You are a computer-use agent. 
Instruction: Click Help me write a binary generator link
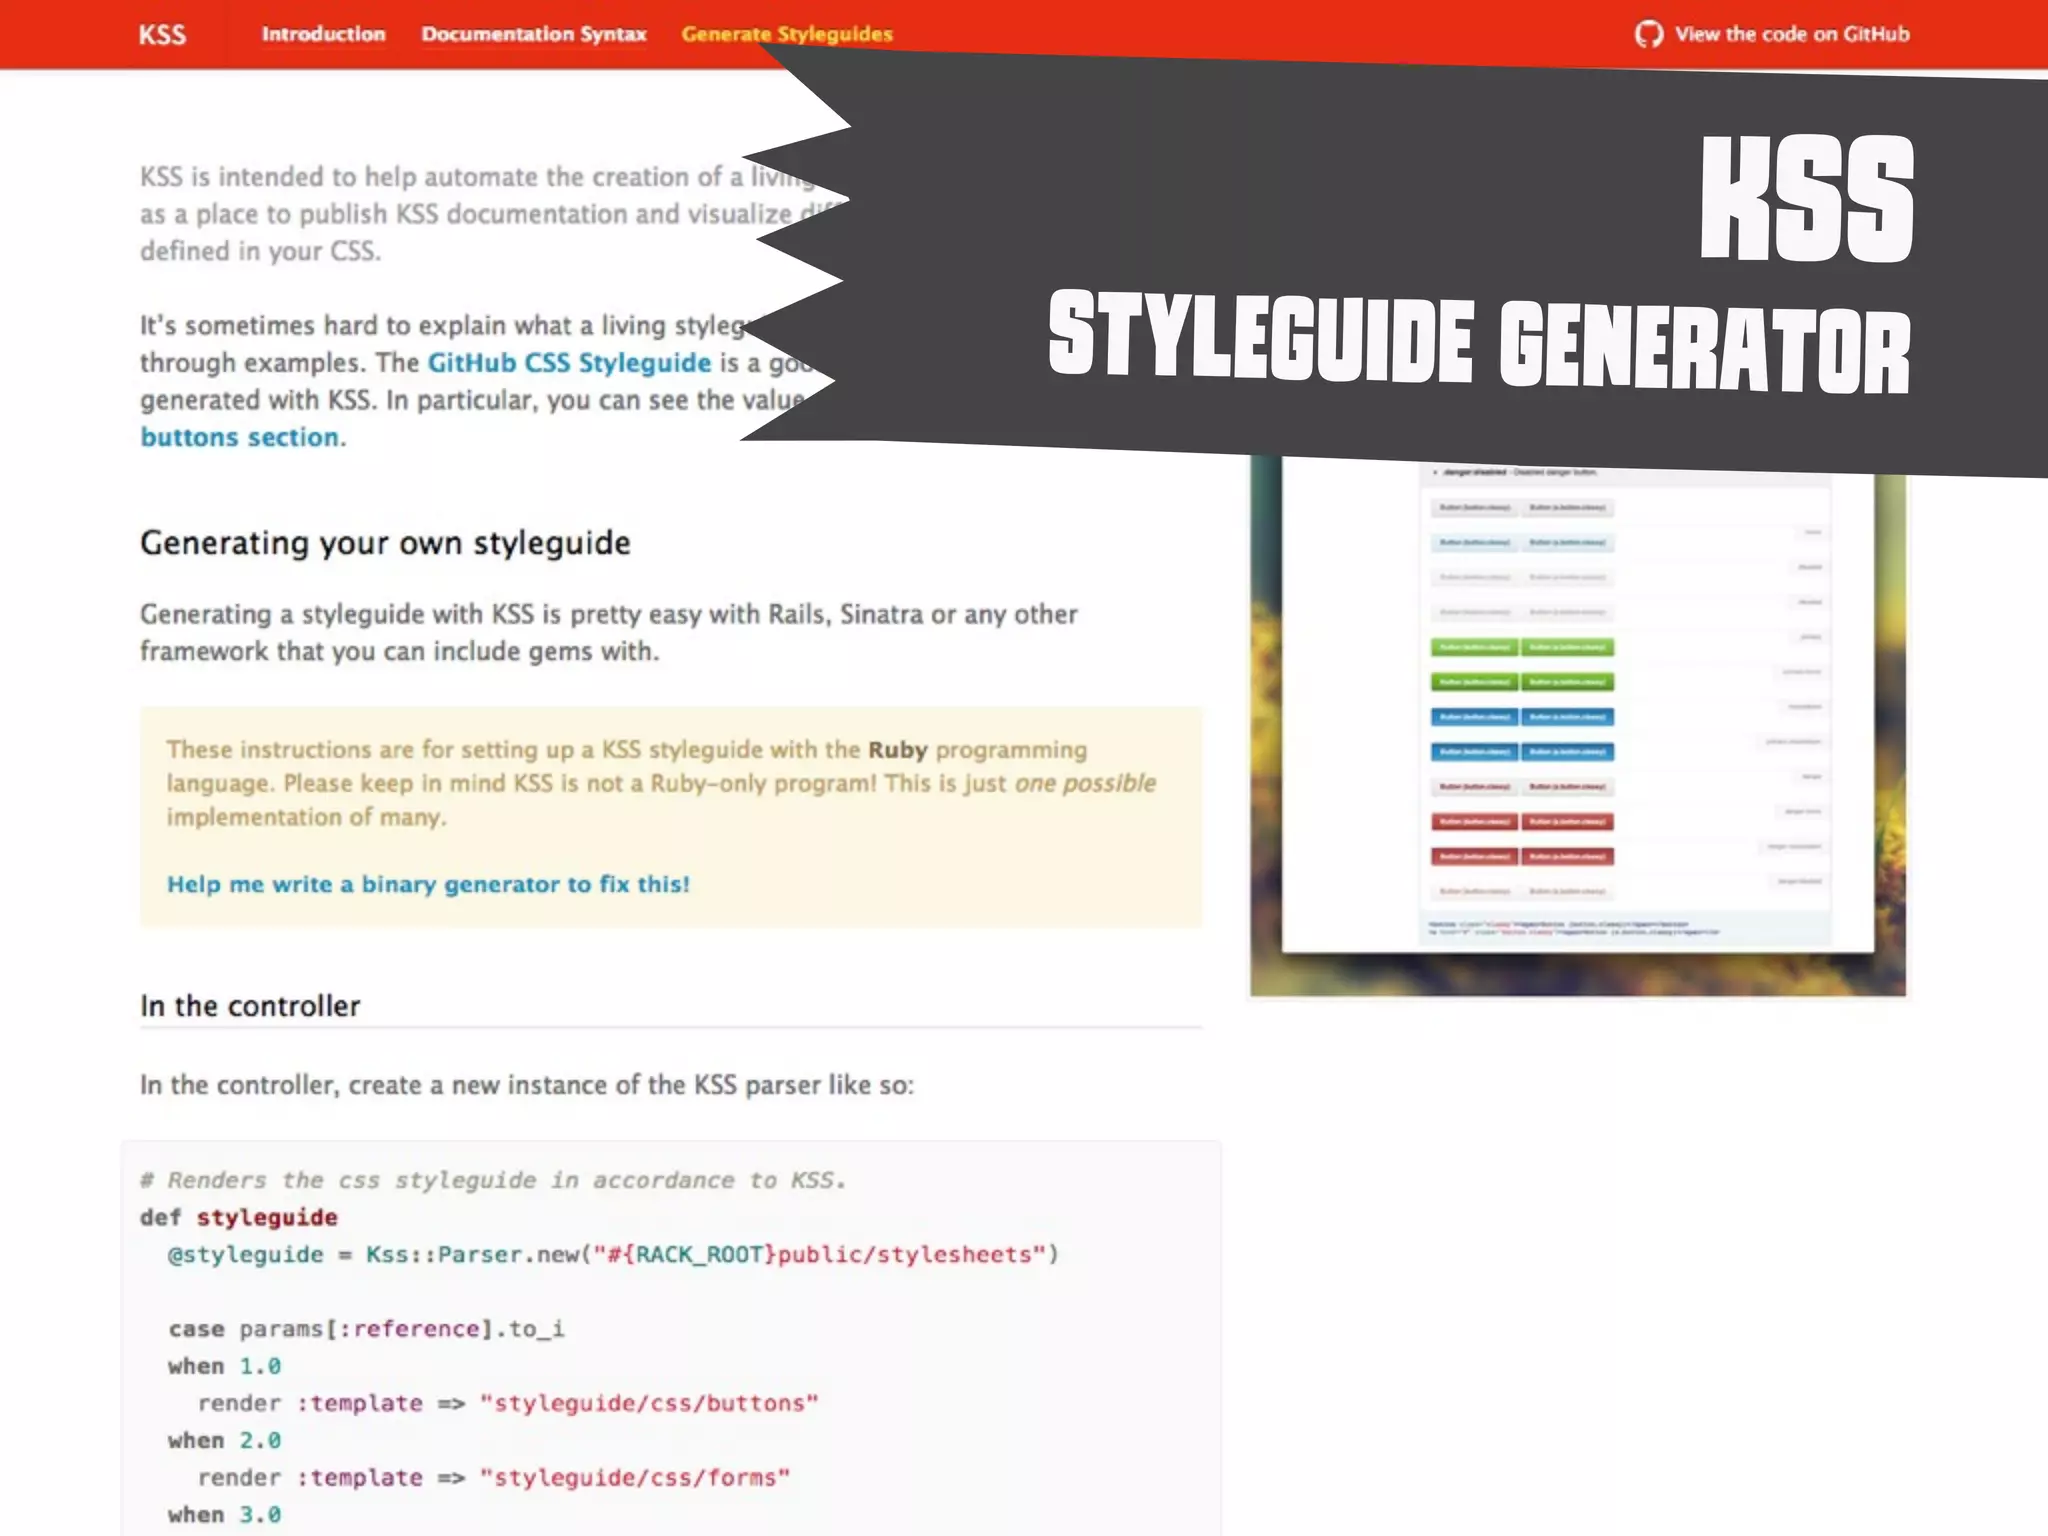click(428, 884)
